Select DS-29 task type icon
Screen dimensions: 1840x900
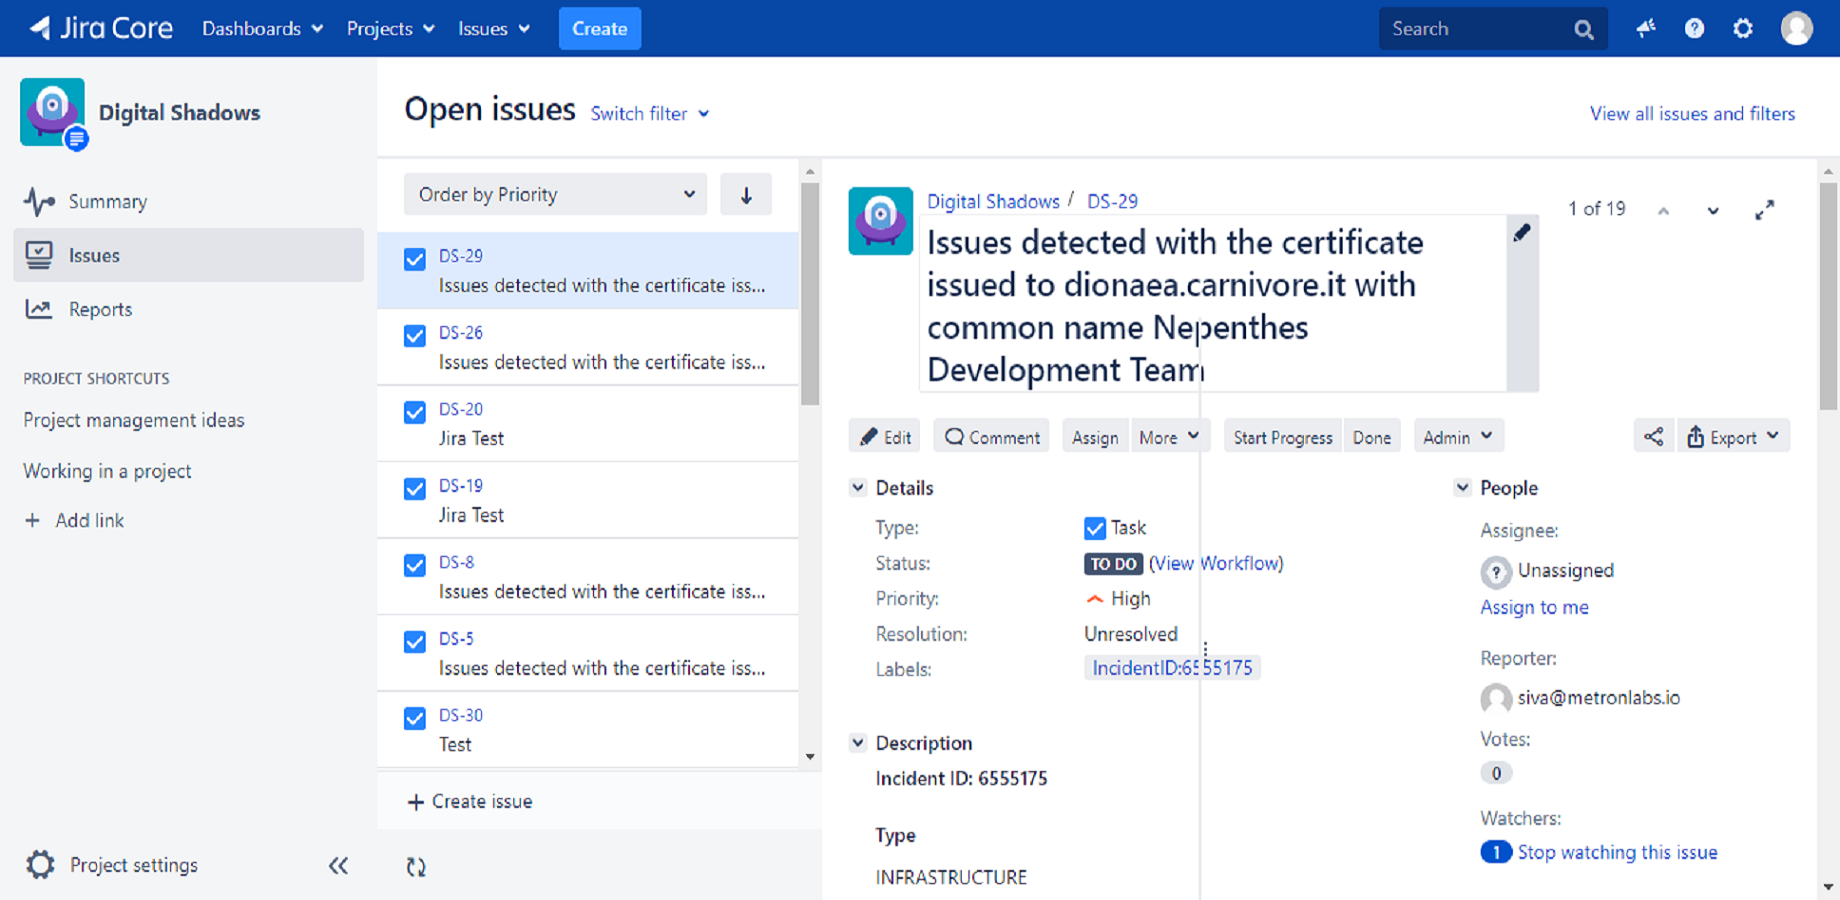point(415,259)
